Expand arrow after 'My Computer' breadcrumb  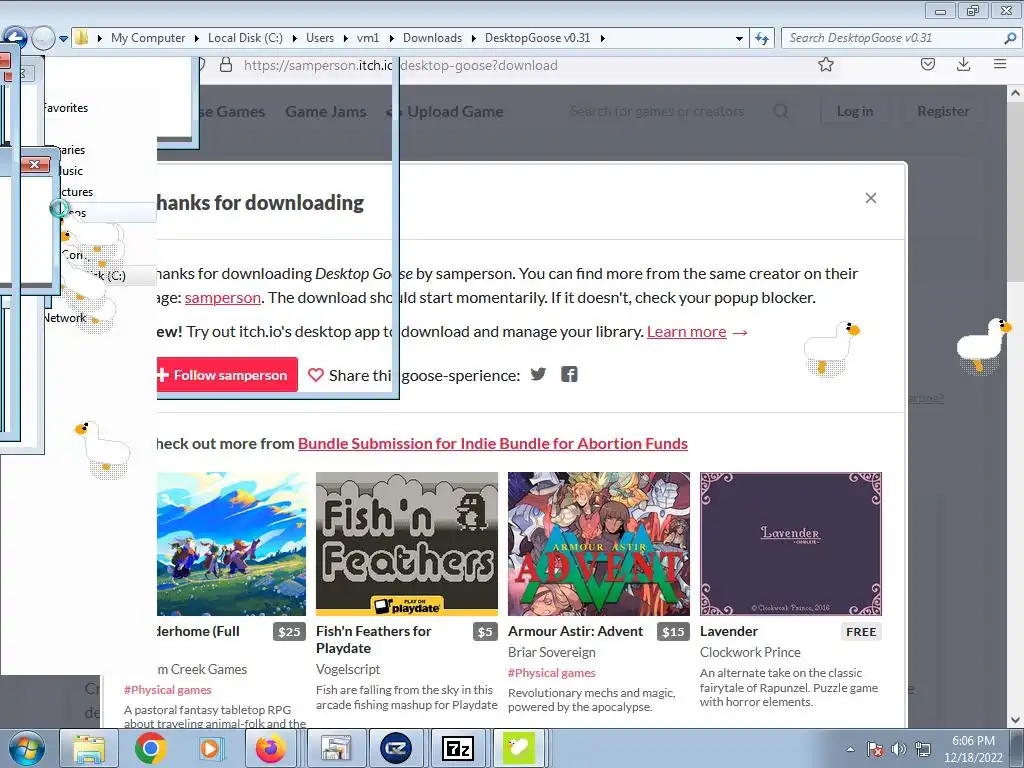pyautogui.click(x=197, y=38)
